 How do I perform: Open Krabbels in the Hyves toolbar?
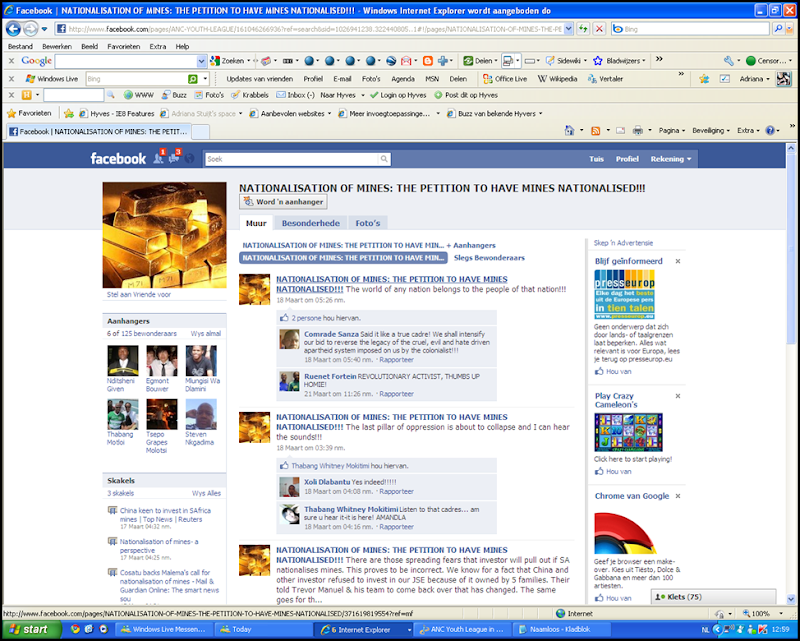(x=249, y=95)
